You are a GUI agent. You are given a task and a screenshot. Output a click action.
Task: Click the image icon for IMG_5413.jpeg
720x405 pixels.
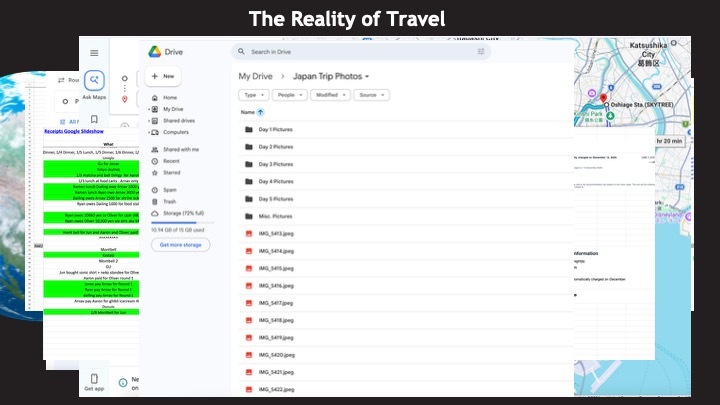249,234
